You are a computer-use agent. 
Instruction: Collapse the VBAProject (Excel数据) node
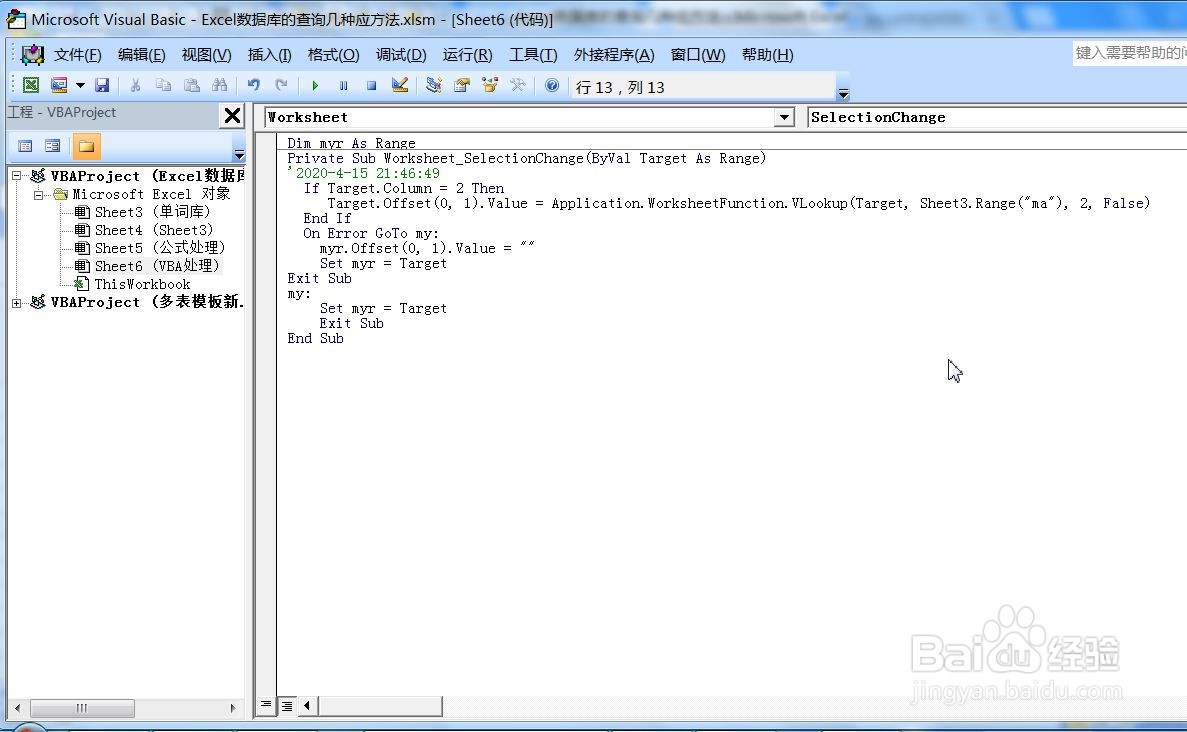click(17, 176)
